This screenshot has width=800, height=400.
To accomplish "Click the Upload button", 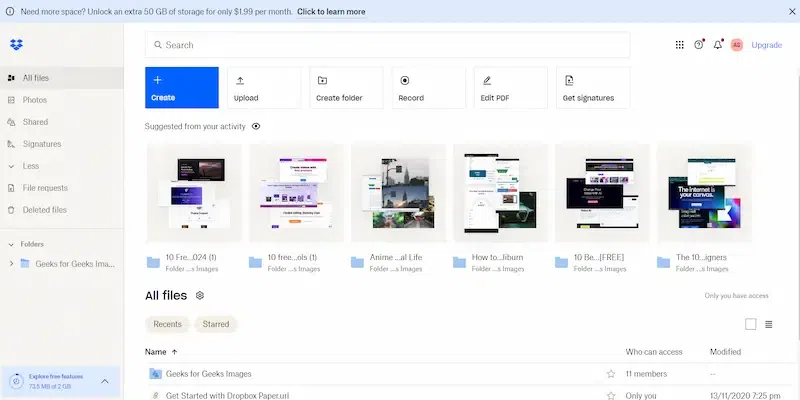I will click(264, 88).
